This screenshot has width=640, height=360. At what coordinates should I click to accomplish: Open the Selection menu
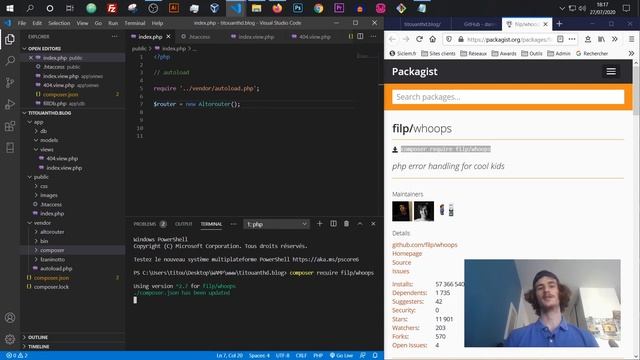(59, 23)
